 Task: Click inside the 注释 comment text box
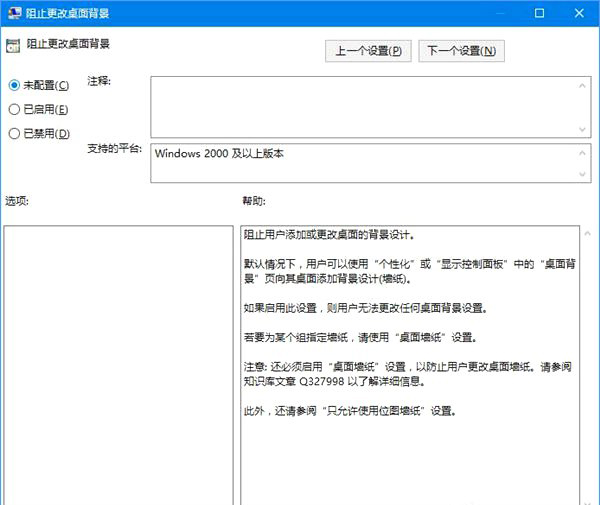click(365, 104)
